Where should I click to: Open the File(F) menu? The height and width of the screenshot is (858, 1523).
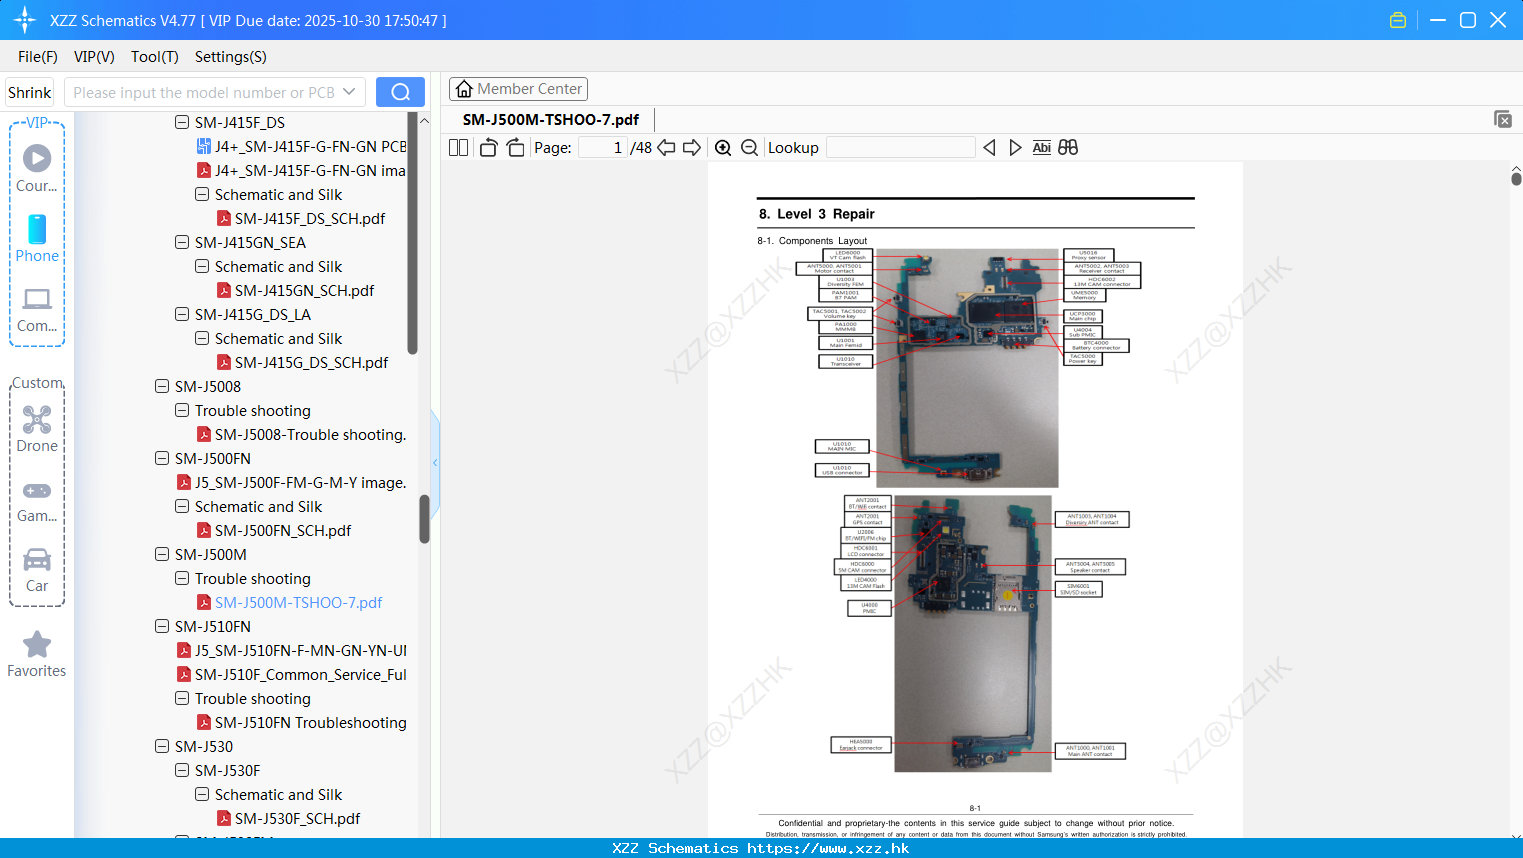[x=38, y=57]
